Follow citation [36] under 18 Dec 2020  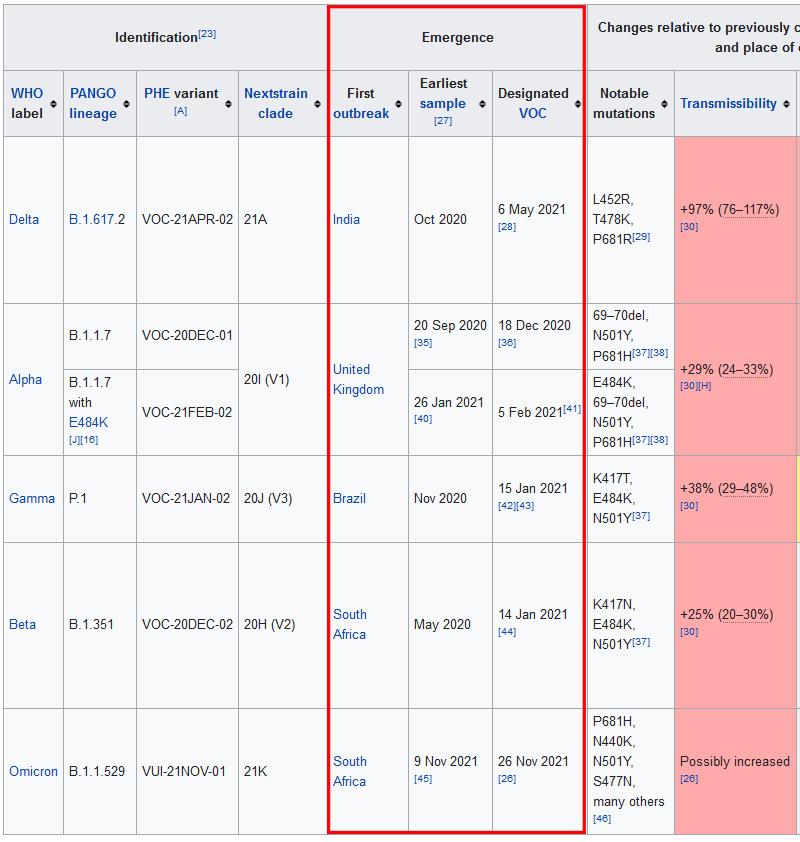click(507, 343)
